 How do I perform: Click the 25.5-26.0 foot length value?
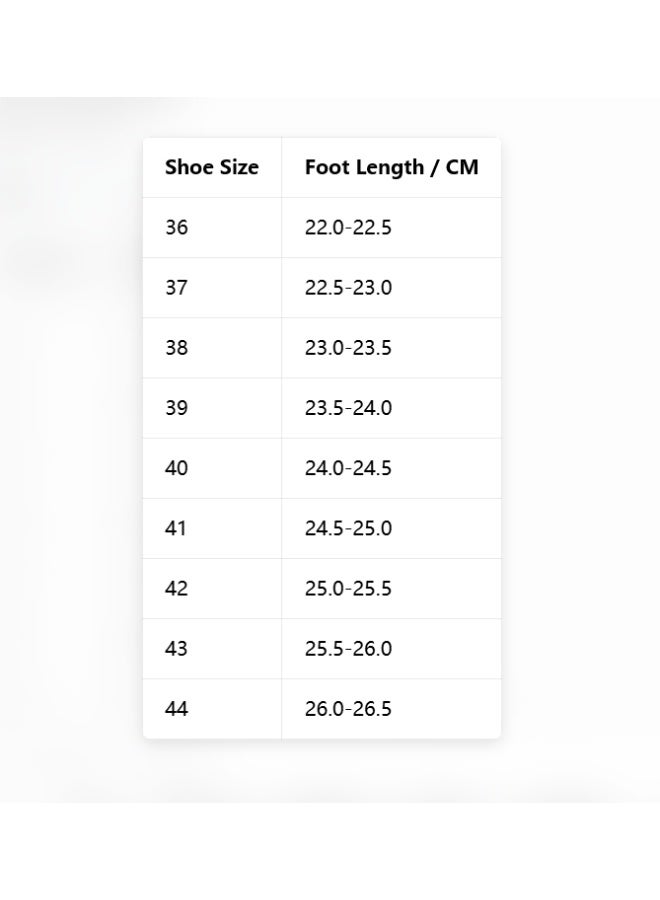point(348,649)
